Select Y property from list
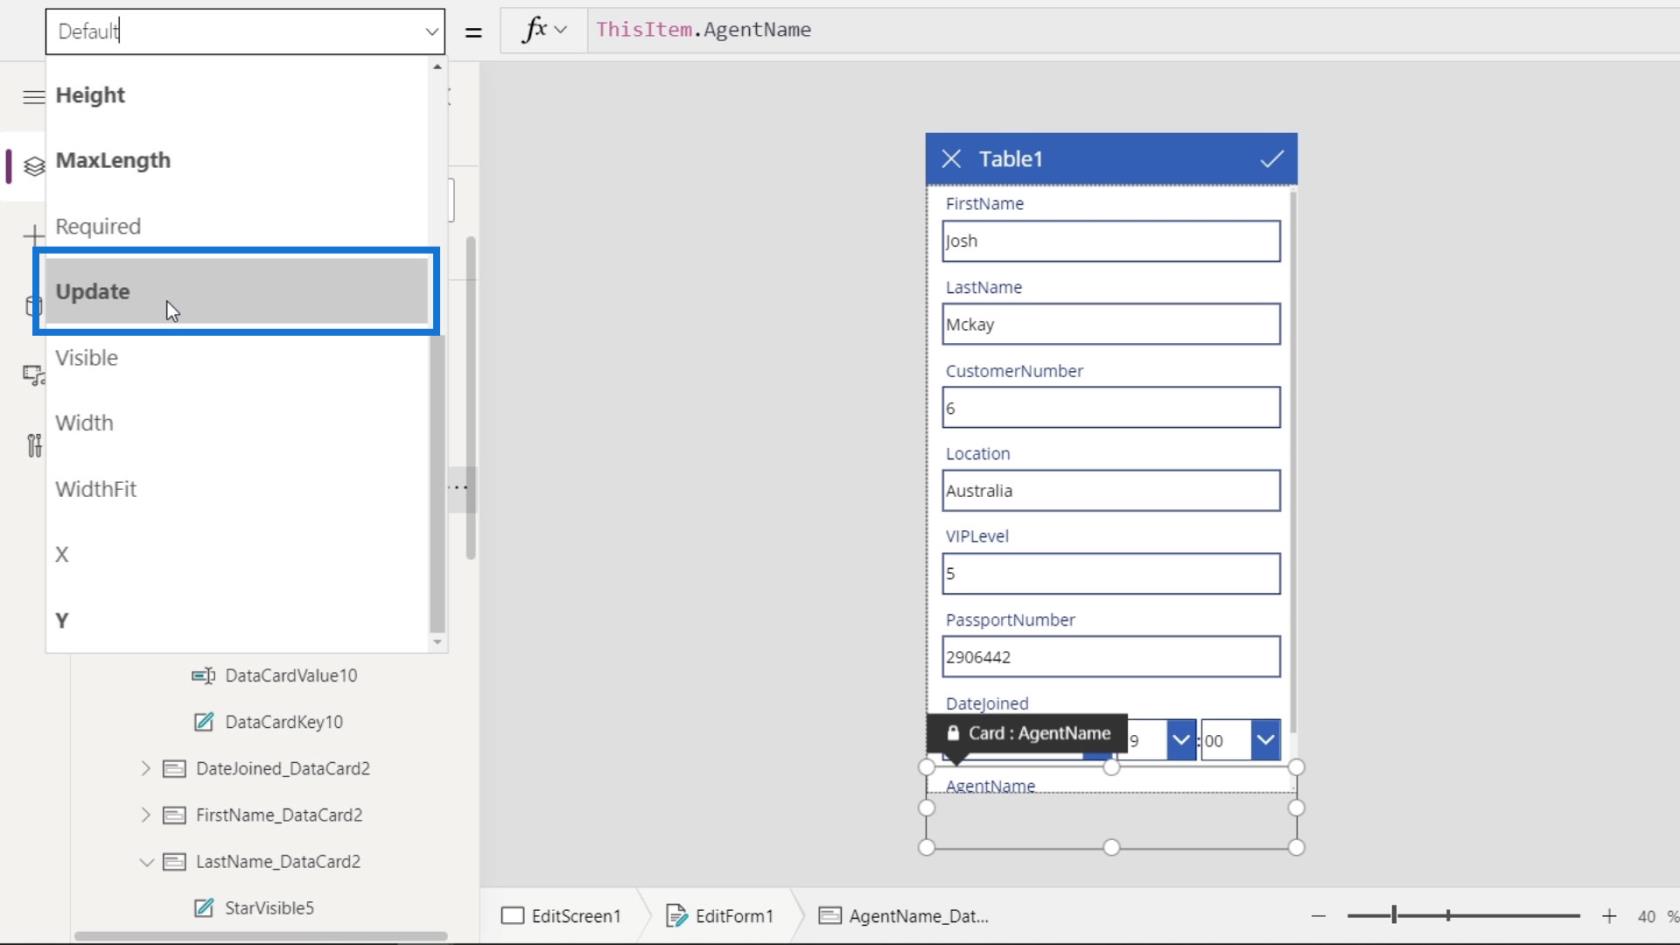This screenshot has width=1680, height=945. tap(237, 621)
